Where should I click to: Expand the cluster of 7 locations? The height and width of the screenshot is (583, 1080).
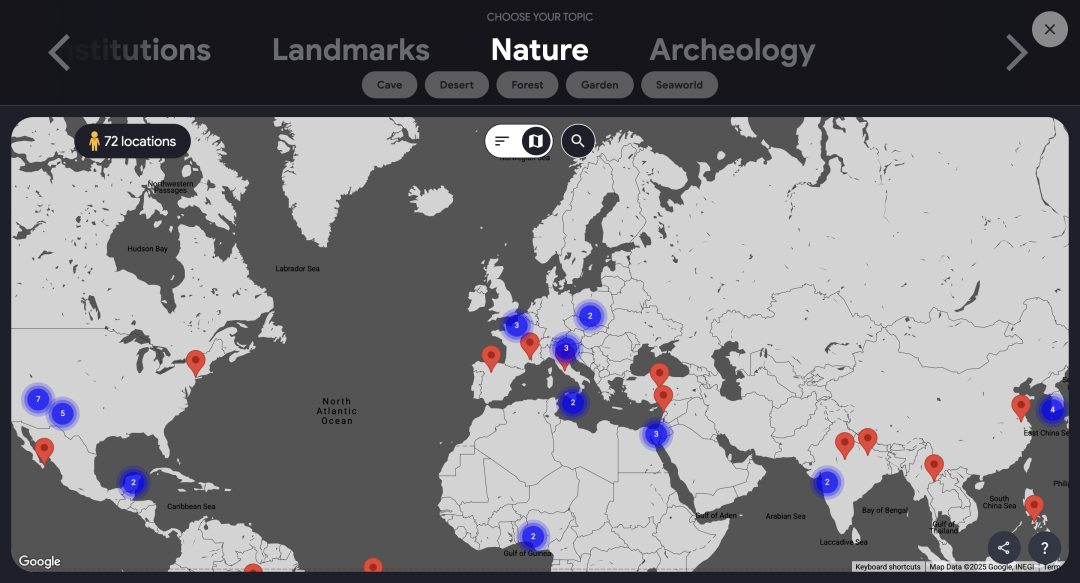tap(38, 399)
